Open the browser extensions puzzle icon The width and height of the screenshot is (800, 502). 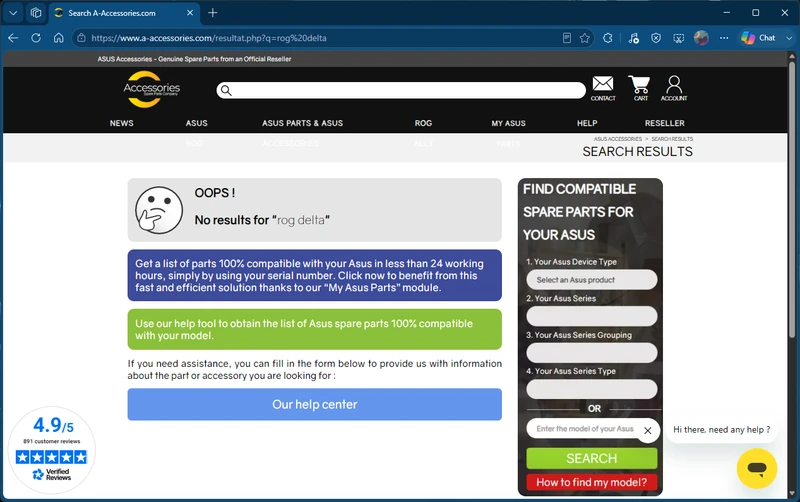(607, 38)
